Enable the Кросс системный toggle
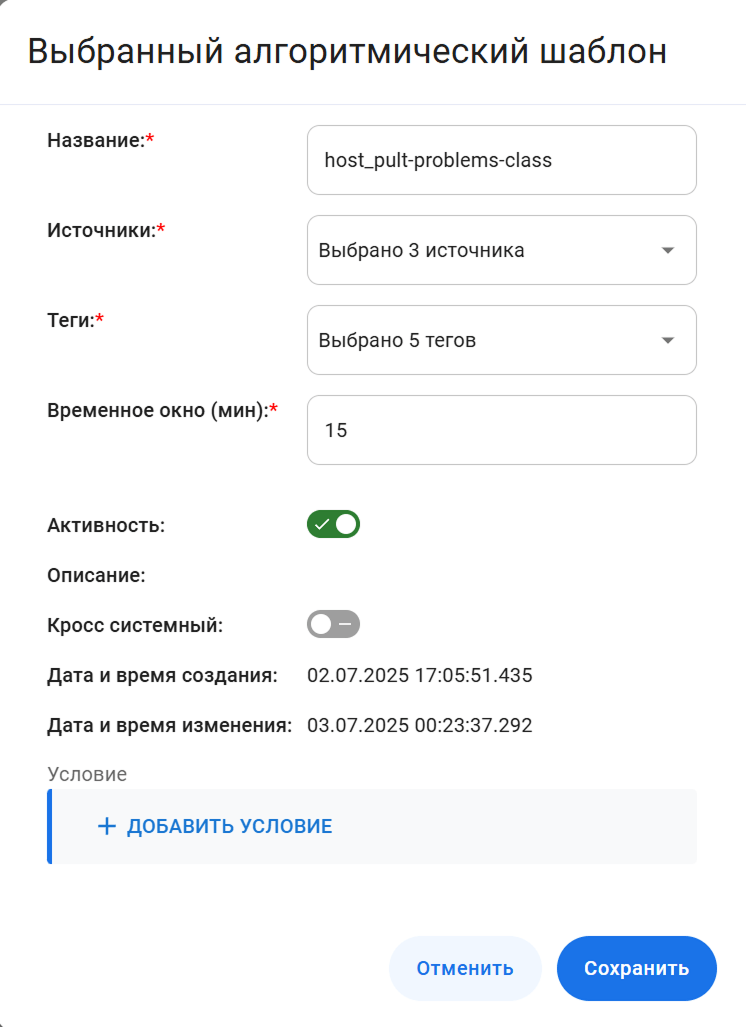Screen dimensions: 746x1027 333,624
